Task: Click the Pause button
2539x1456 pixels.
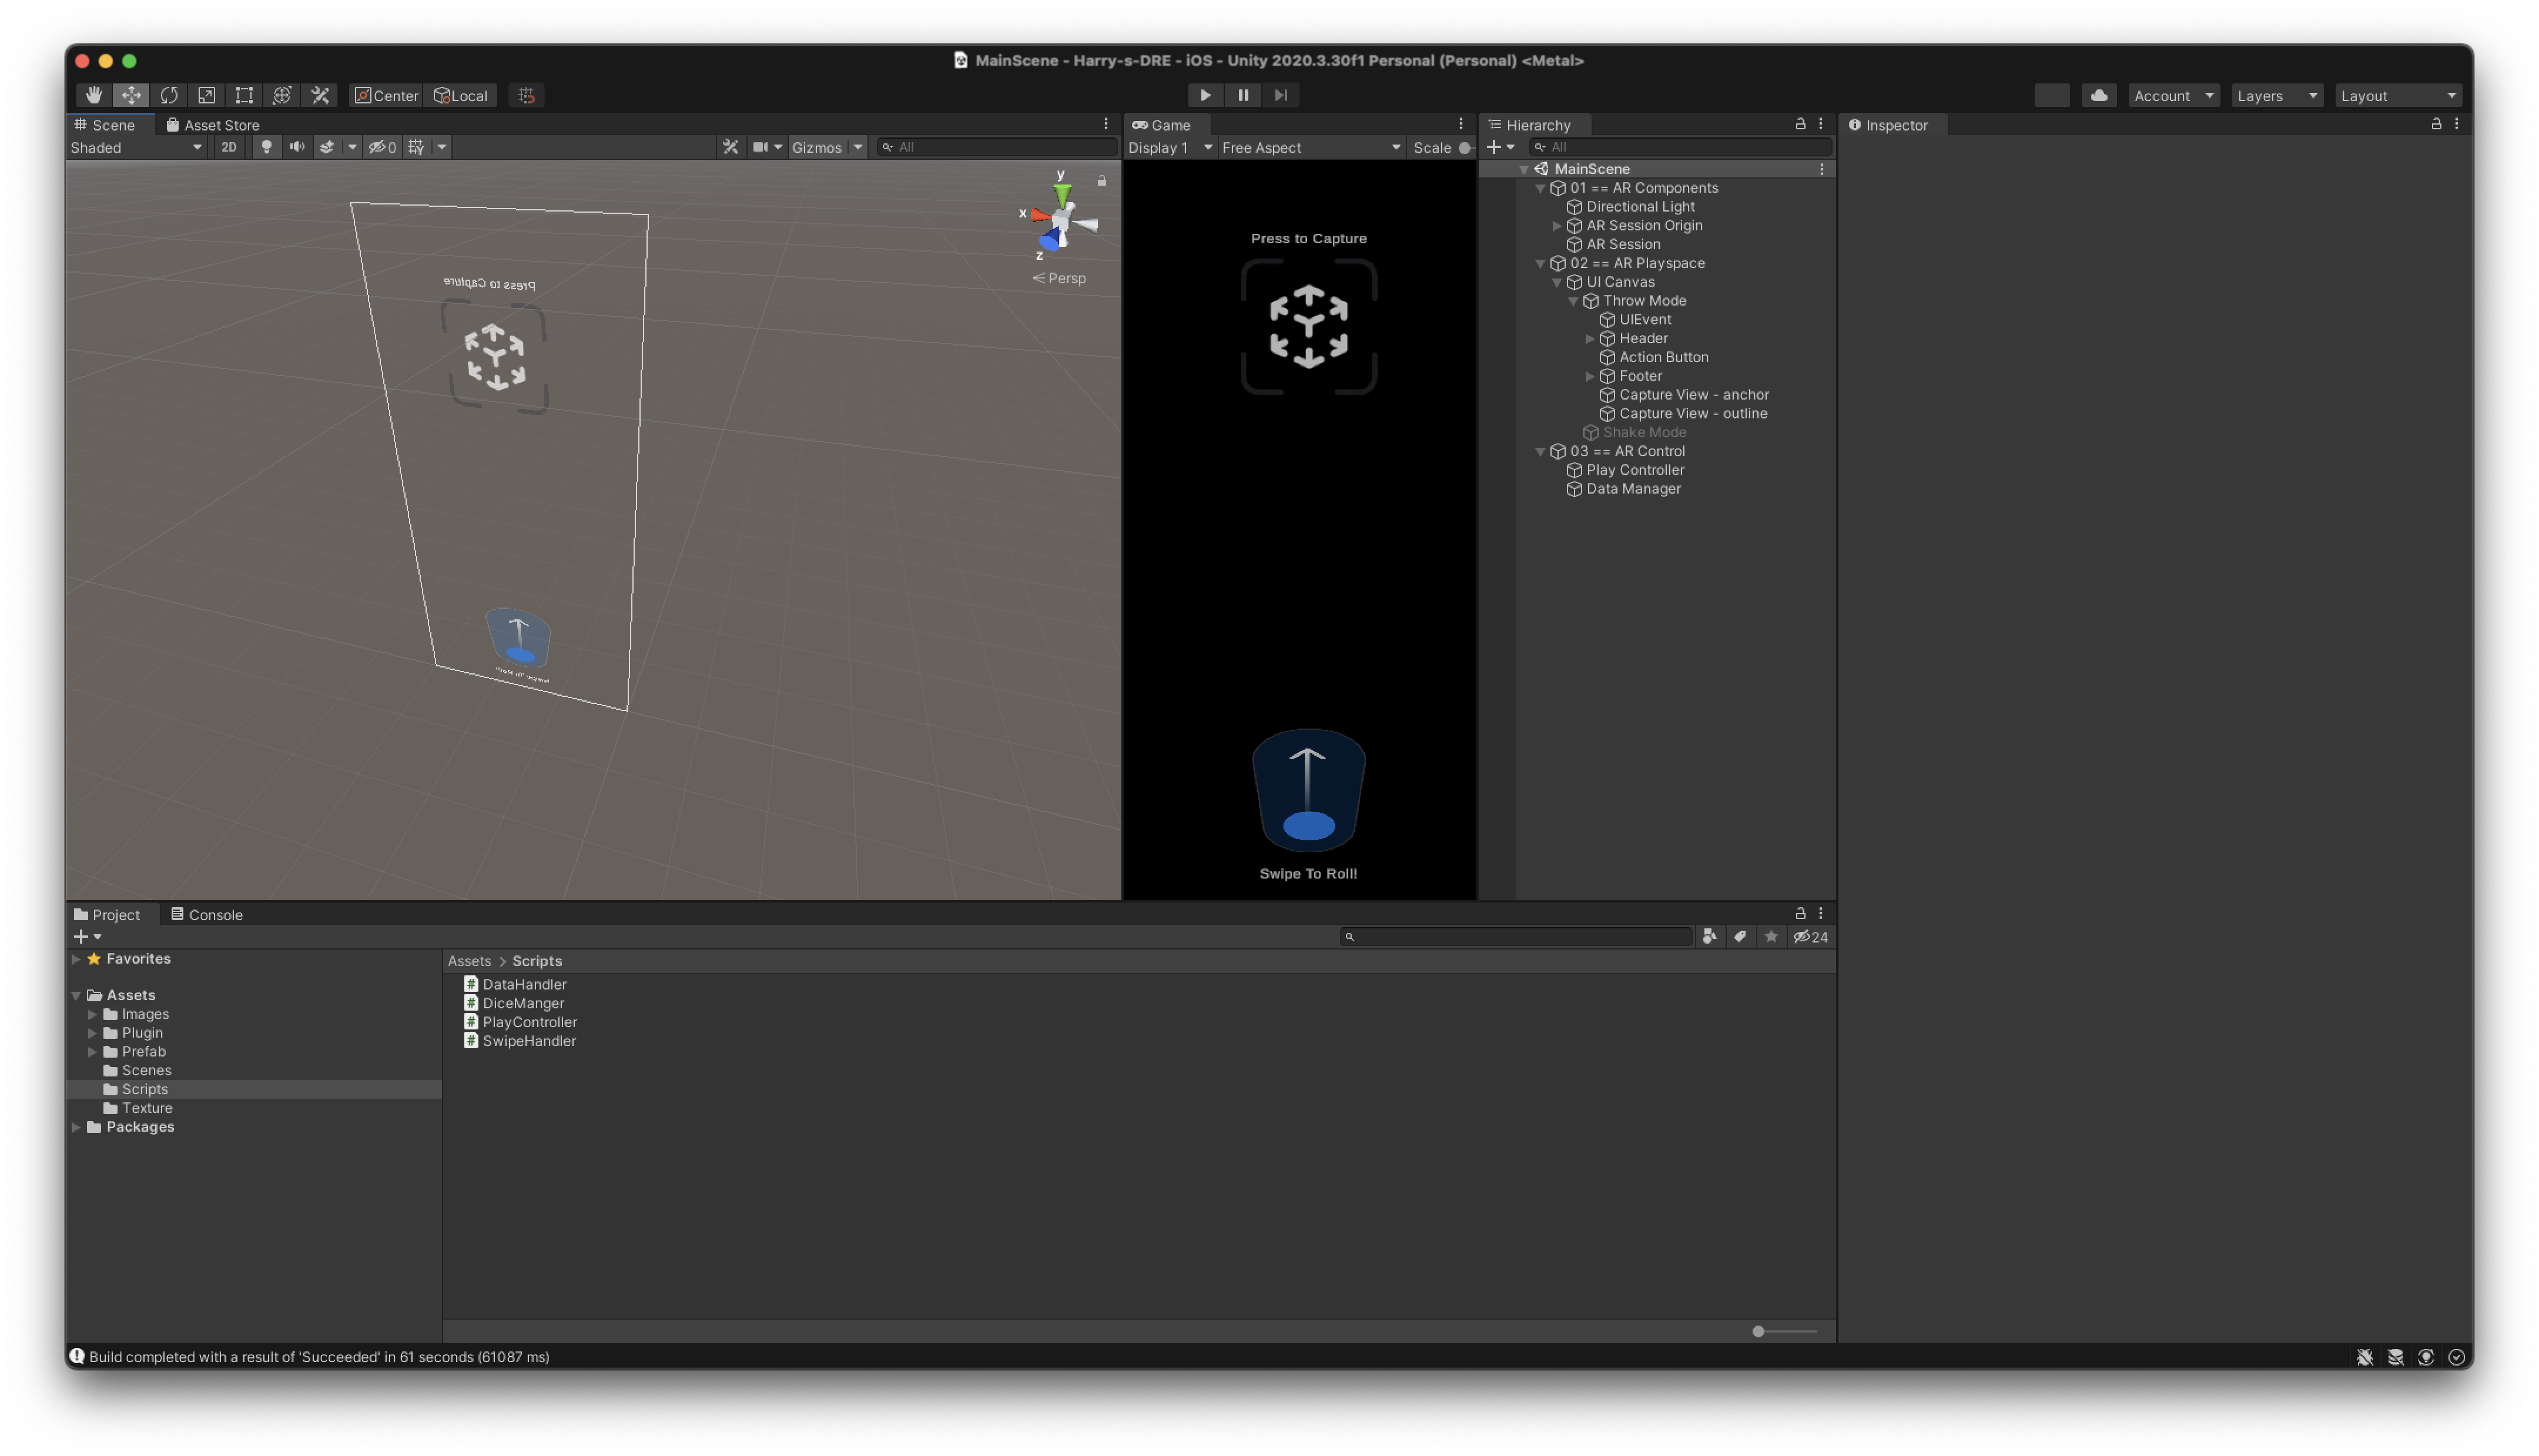Action: pos(1243,95)
